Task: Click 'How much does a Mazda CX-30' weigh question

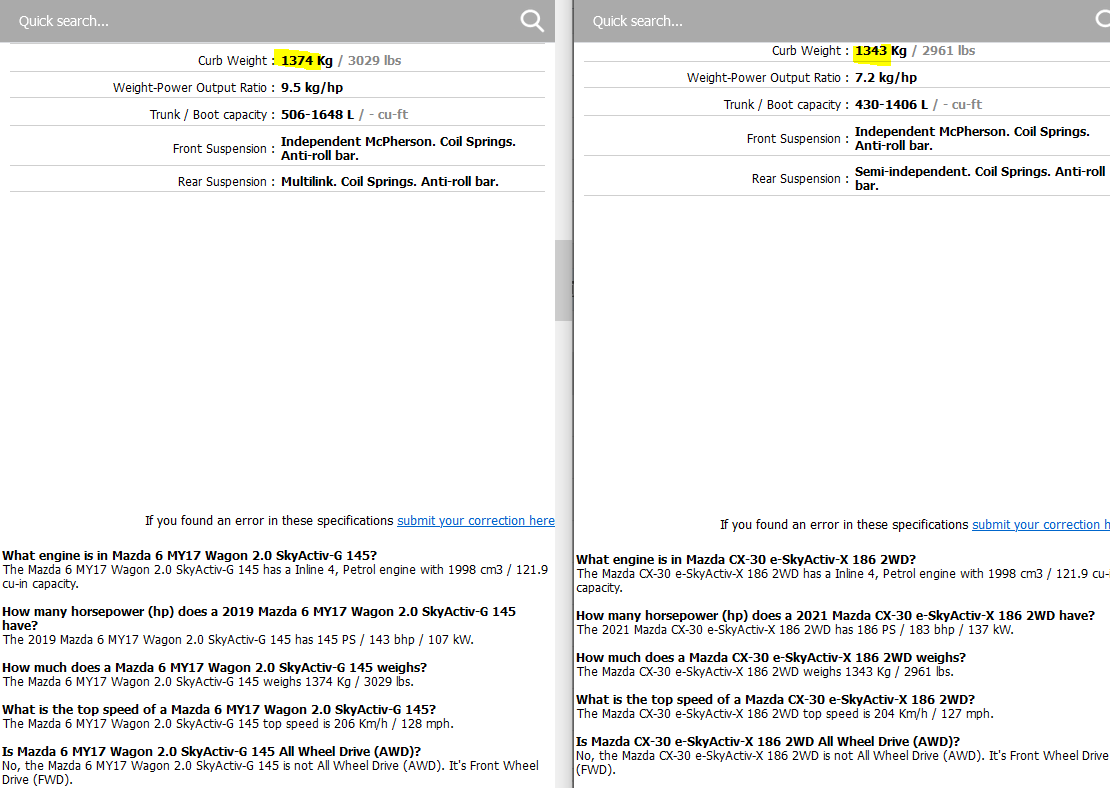Action: coord(771,657)
